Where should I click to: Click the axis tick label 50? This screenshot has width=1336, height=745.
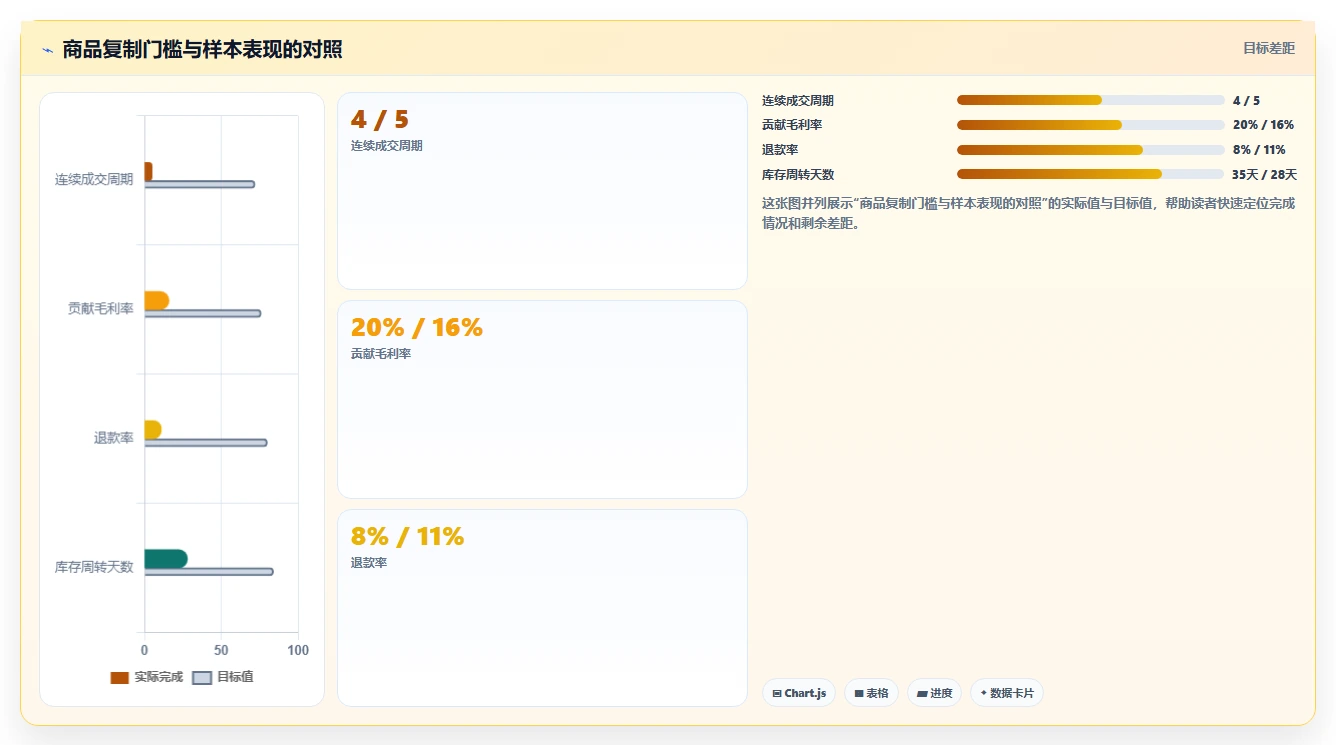[x=221, y=650]
